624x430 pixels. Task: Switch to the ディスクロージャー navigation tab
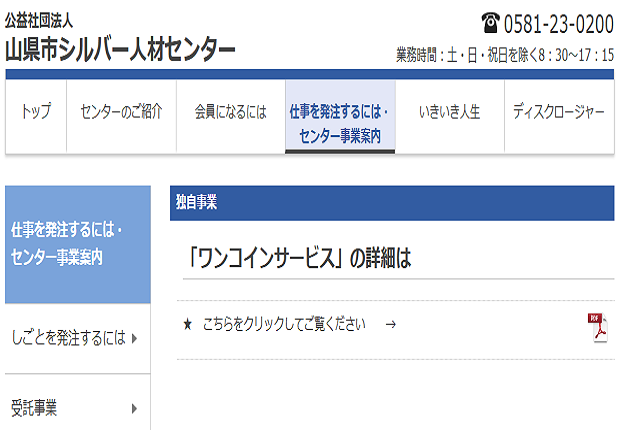558,112
